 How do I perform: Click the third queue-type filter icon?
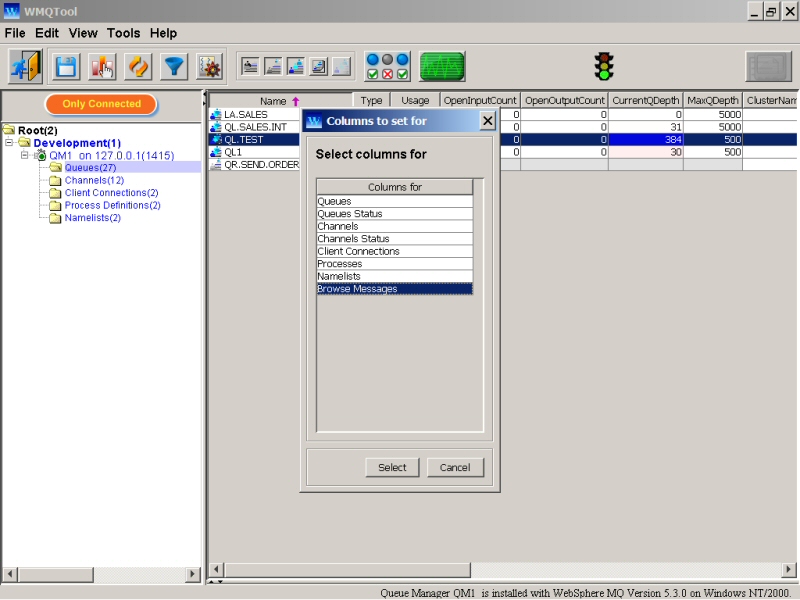[296, 66]
